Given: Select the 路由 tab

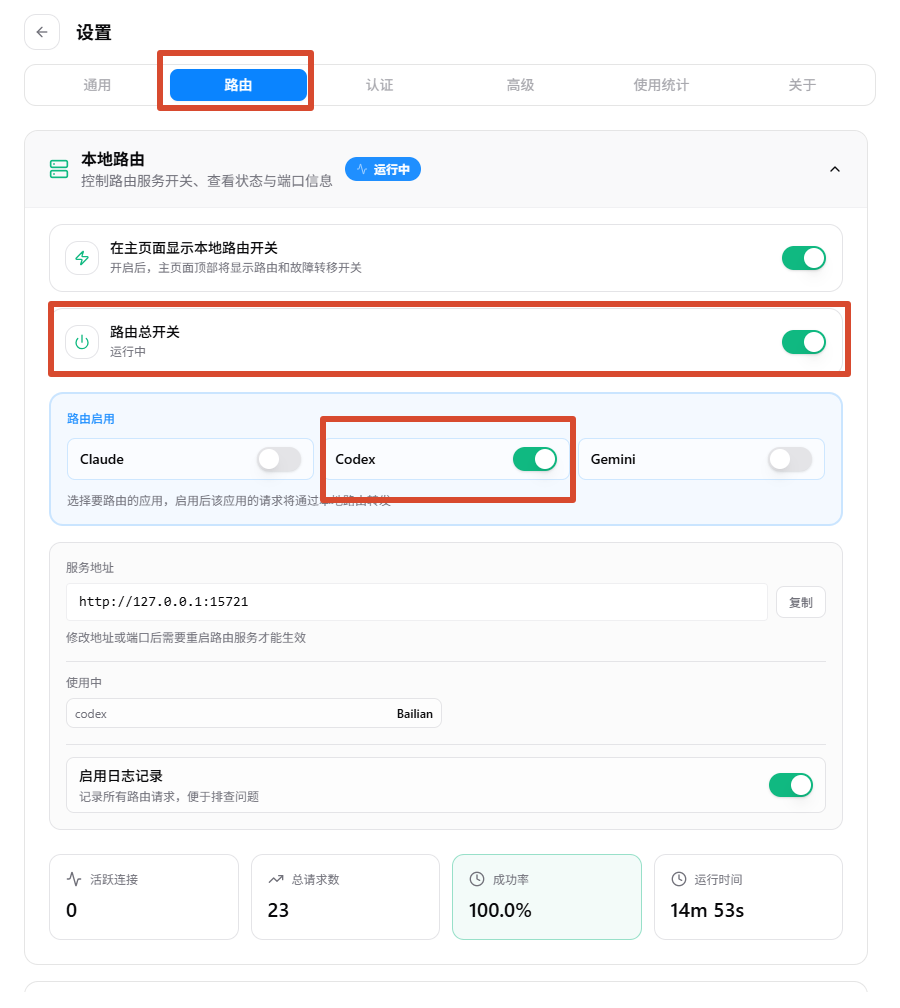Looking at the screenshot, I should (238, 85).
